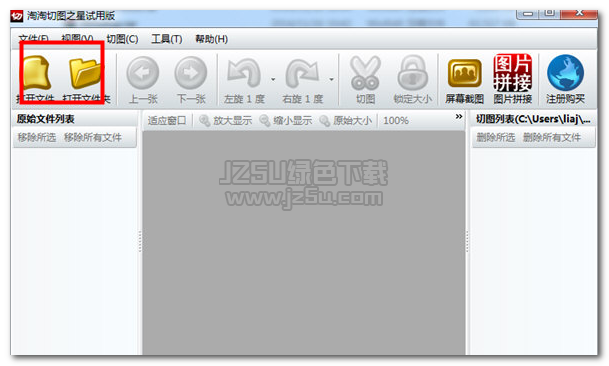Screen dimensions: 609x366
Task: Minimize the 淘淘切图之星 window
Action: (528, 14)
